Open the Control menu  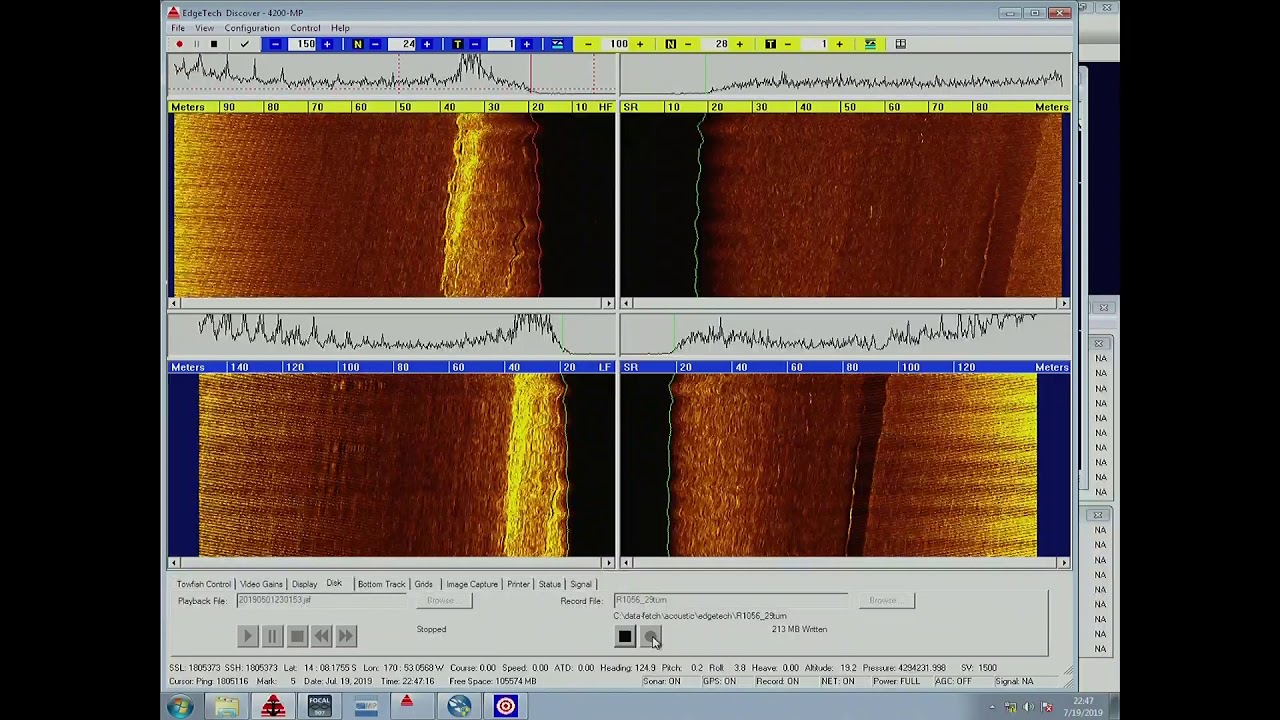click(x=305, y=28)
